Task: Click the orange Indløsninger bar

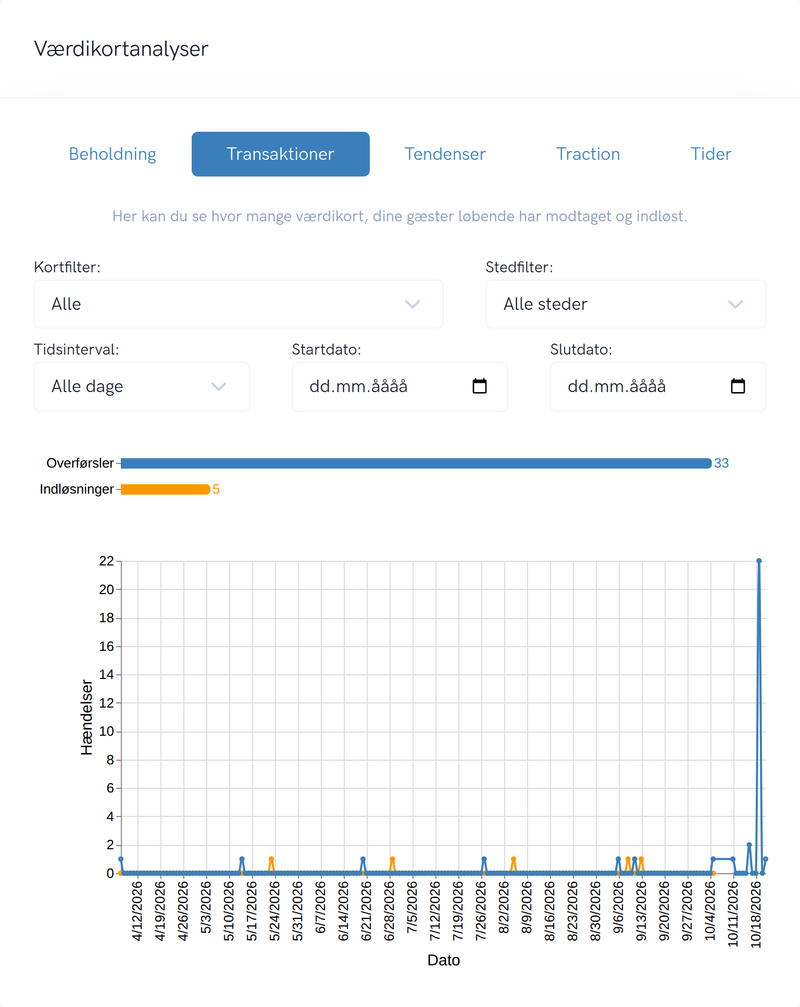Action: point(165,489)
